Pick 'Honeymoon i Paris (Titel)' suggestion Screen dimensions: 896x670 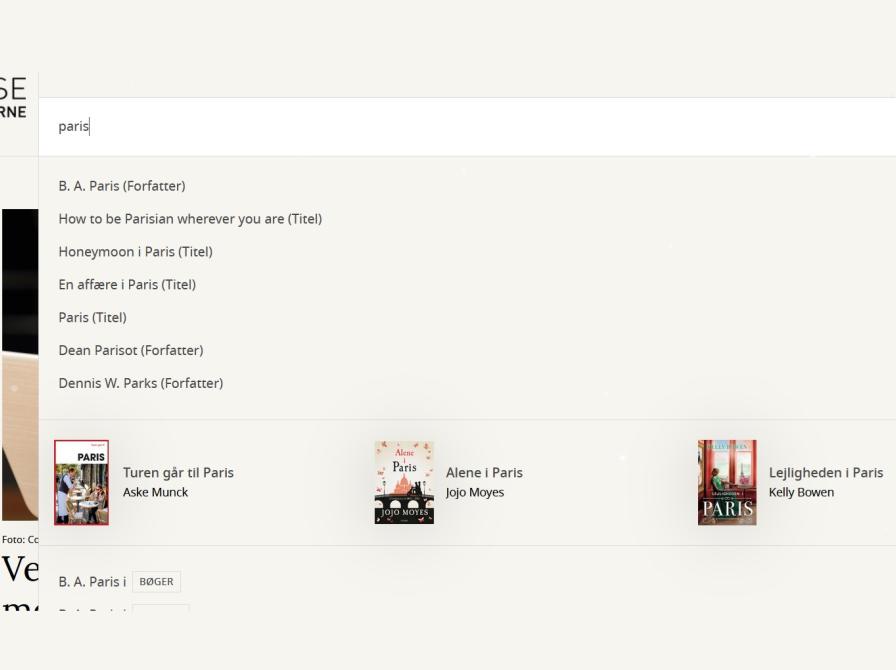135,252
